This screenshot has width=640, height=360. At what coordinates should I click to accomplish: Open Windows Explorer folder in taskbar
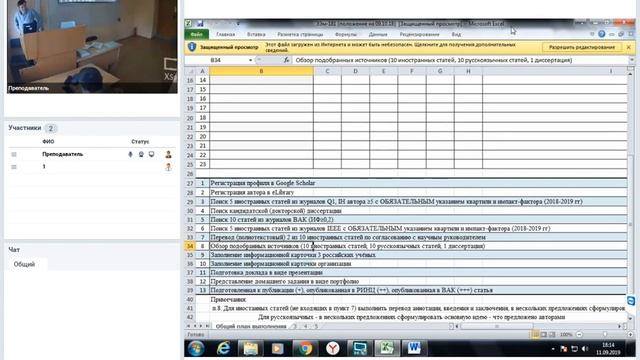click(251, 349)
